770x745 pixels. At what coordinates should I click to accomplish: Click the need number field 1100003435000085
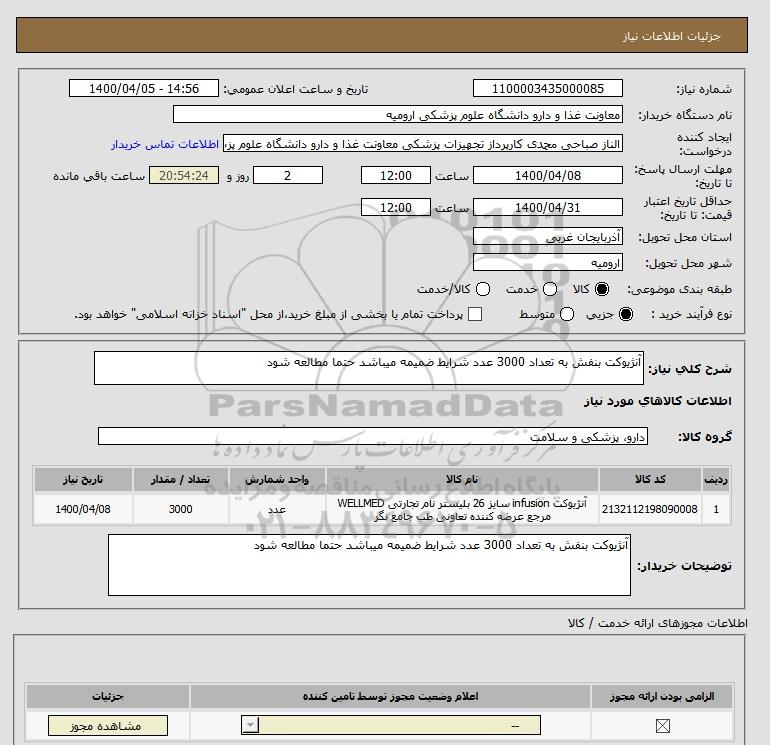tap(546, 88)
